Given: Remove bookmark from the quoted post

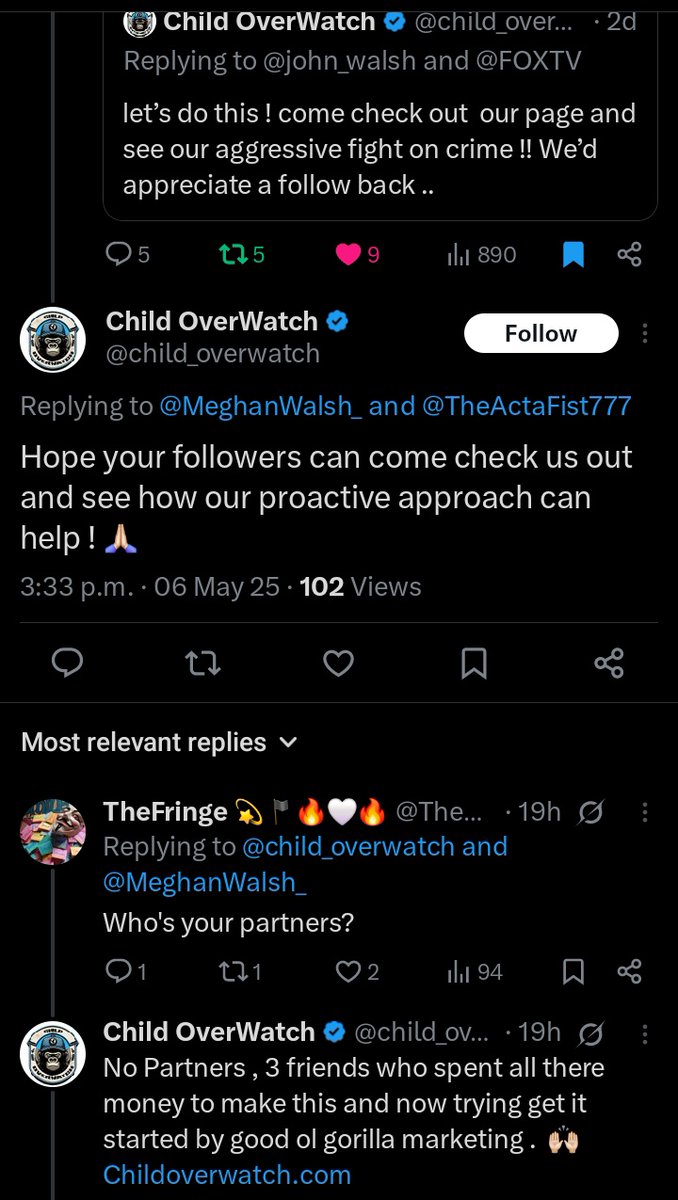Looking at the screenshot, I should (573, 255).
